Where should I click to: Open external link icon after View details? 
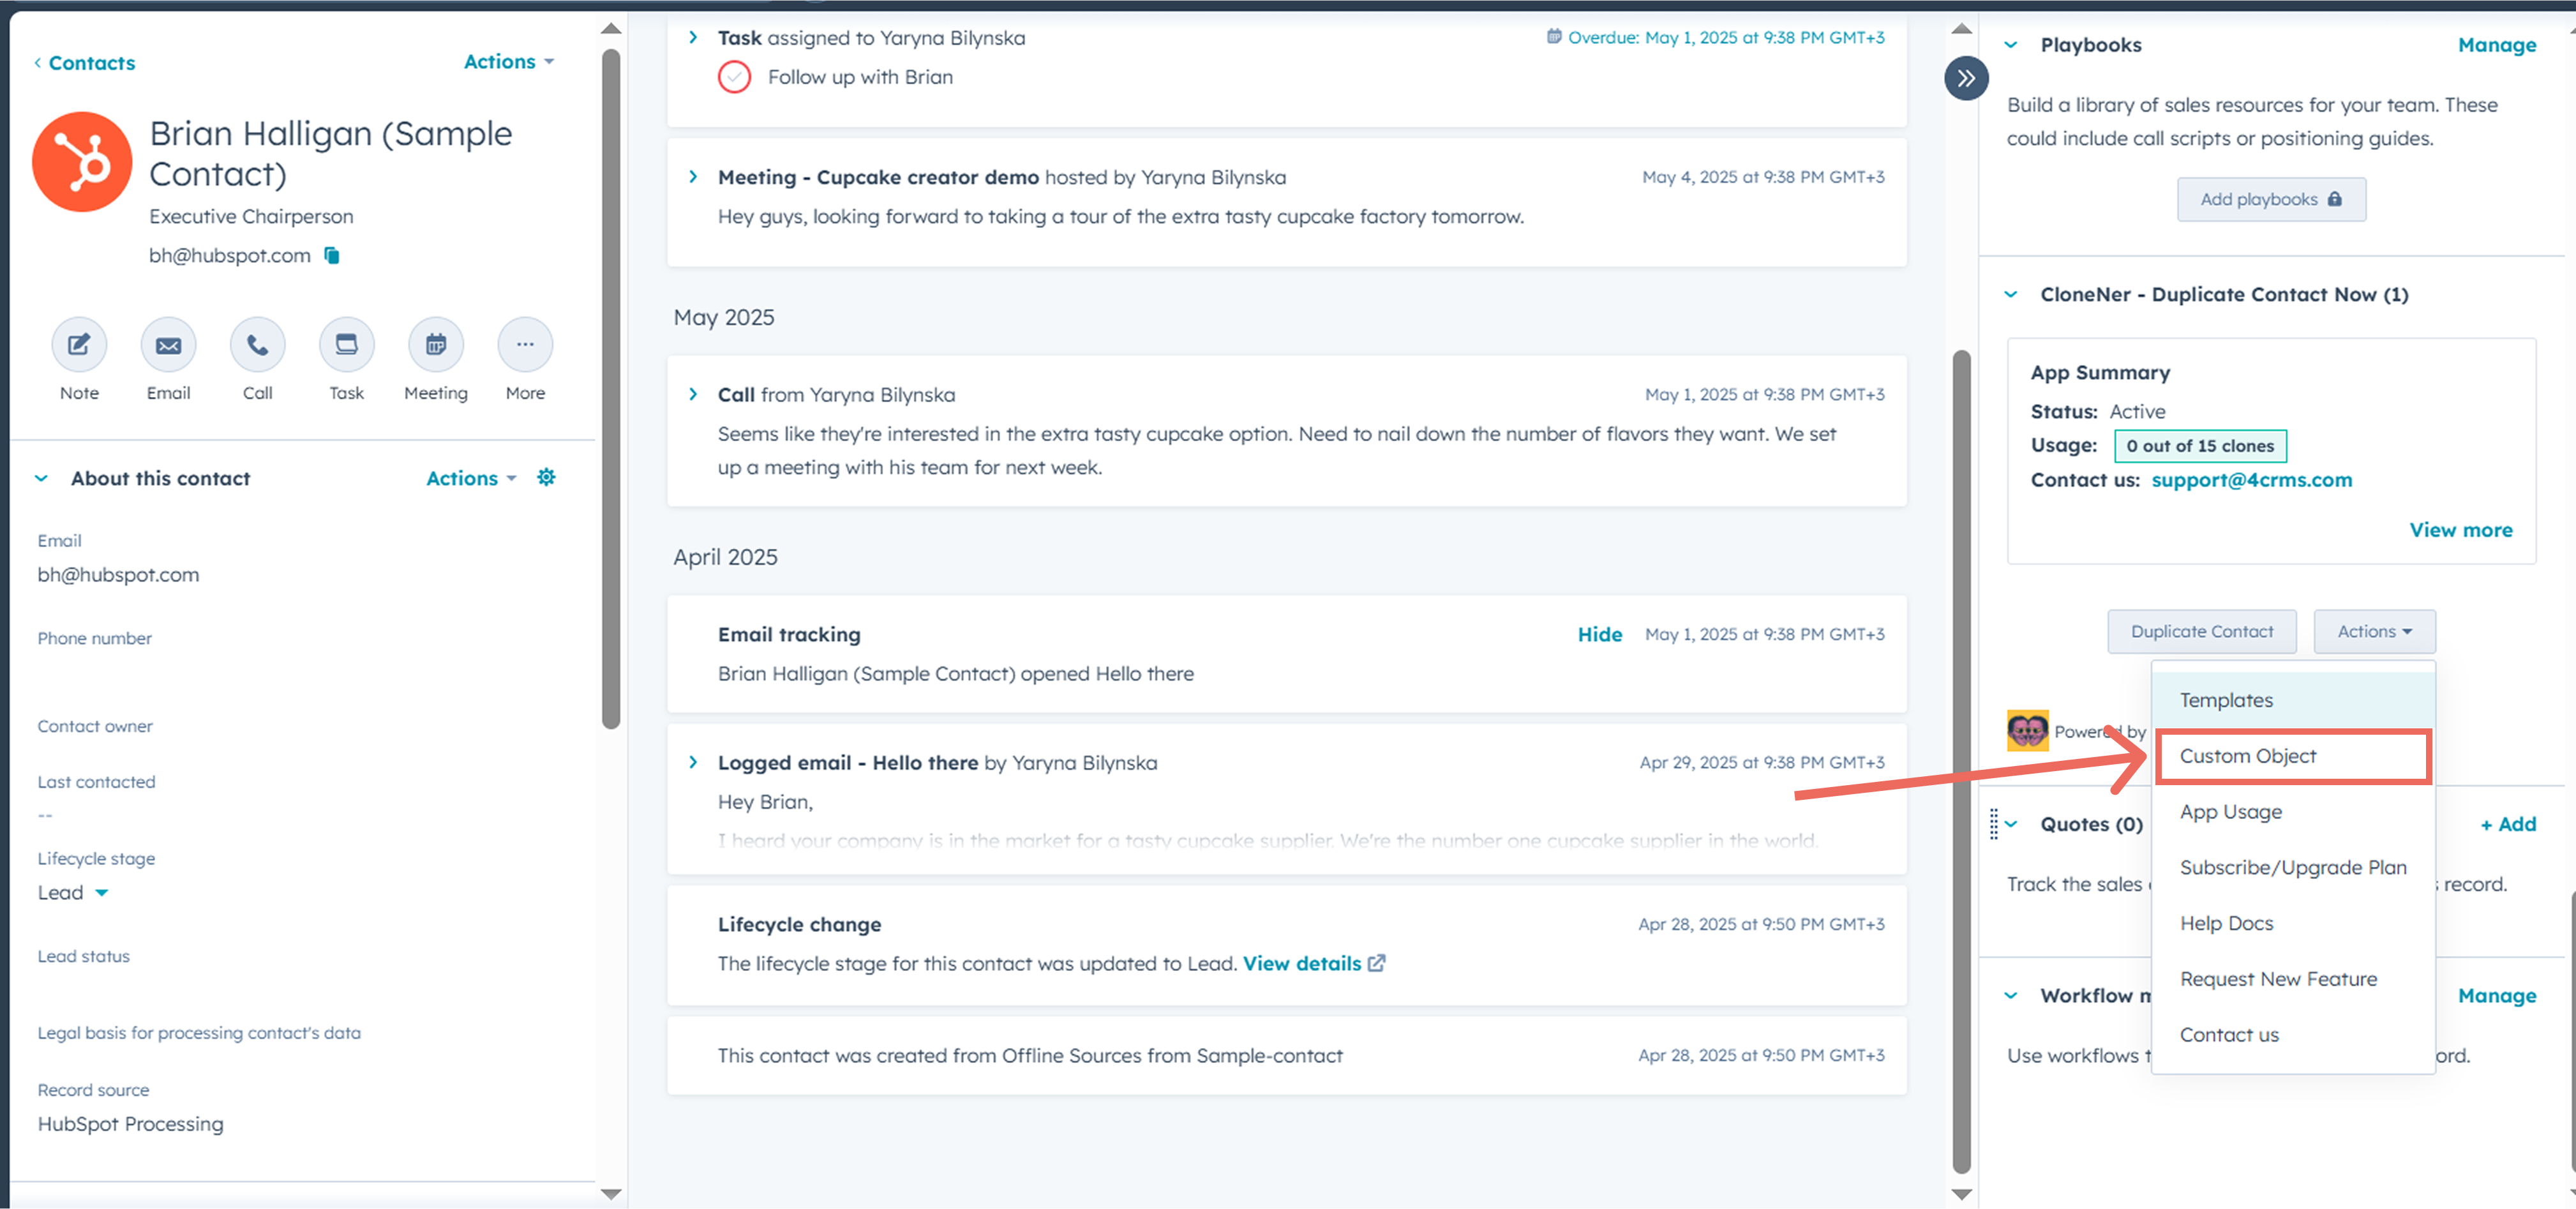1377,963
